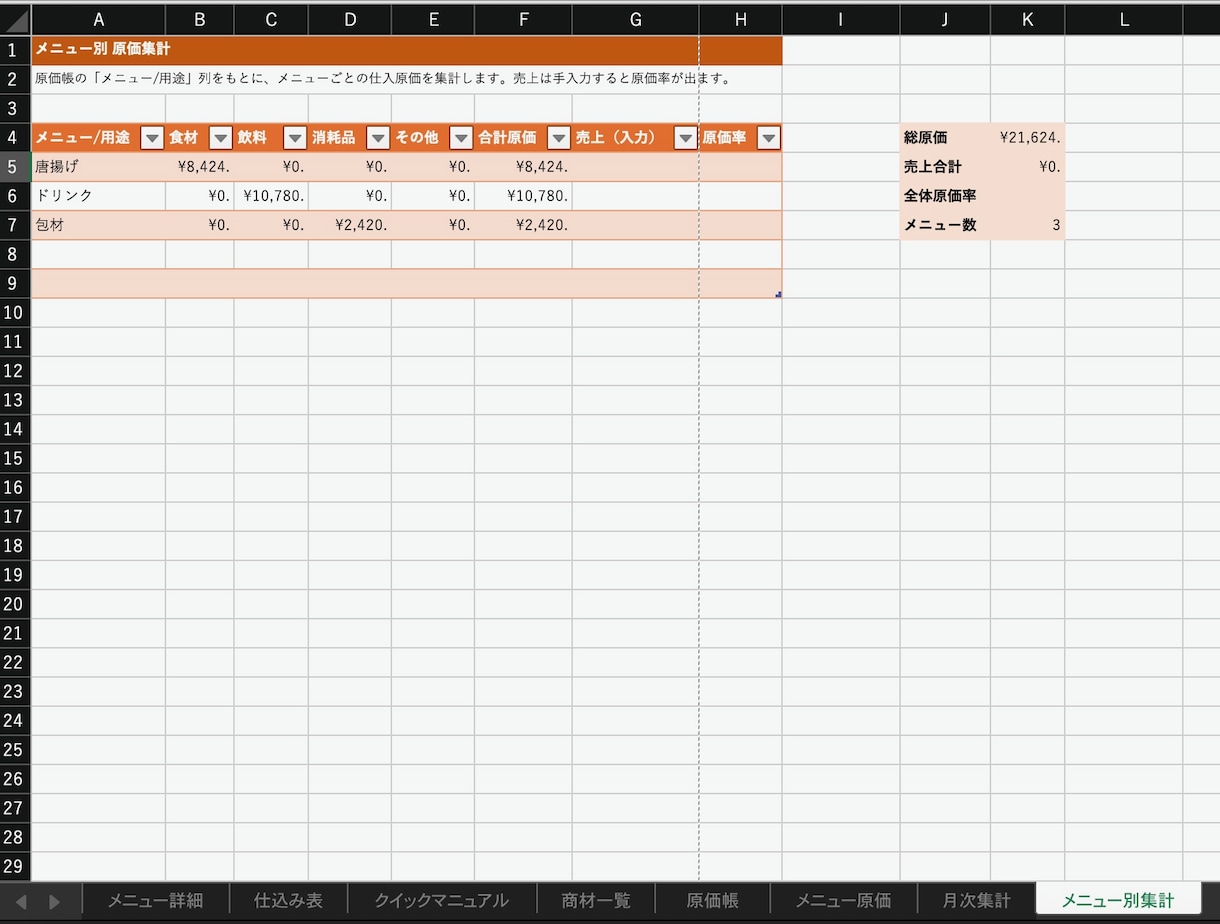Select the ¥2,420. cell under 消耗品
The height and width of the screenshot is (924, 1220).
(x=350, y=225)
